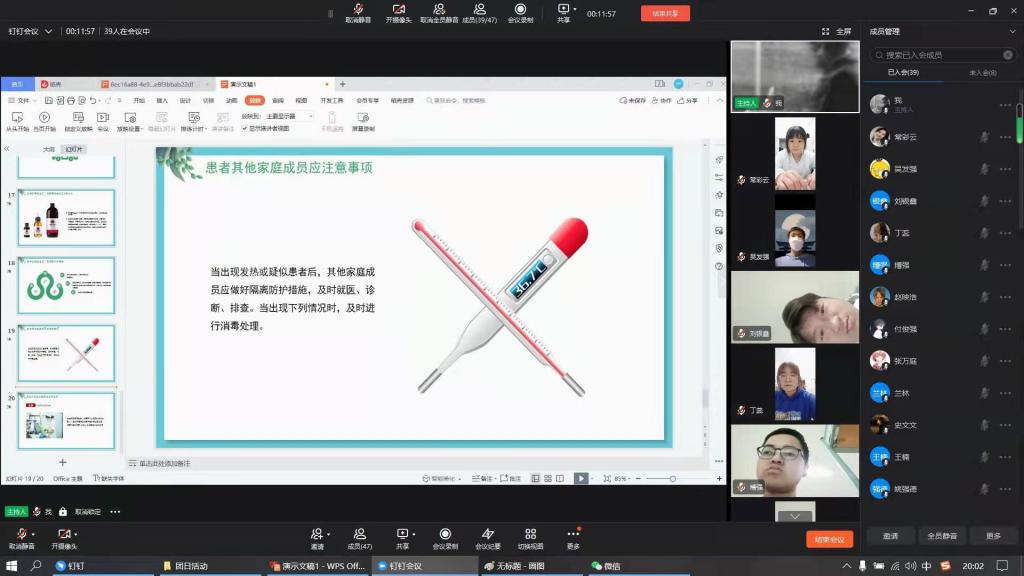Open meeting recording in top bar
Image resolution: width=1024 pixels, height=576 pixels.
520,10
